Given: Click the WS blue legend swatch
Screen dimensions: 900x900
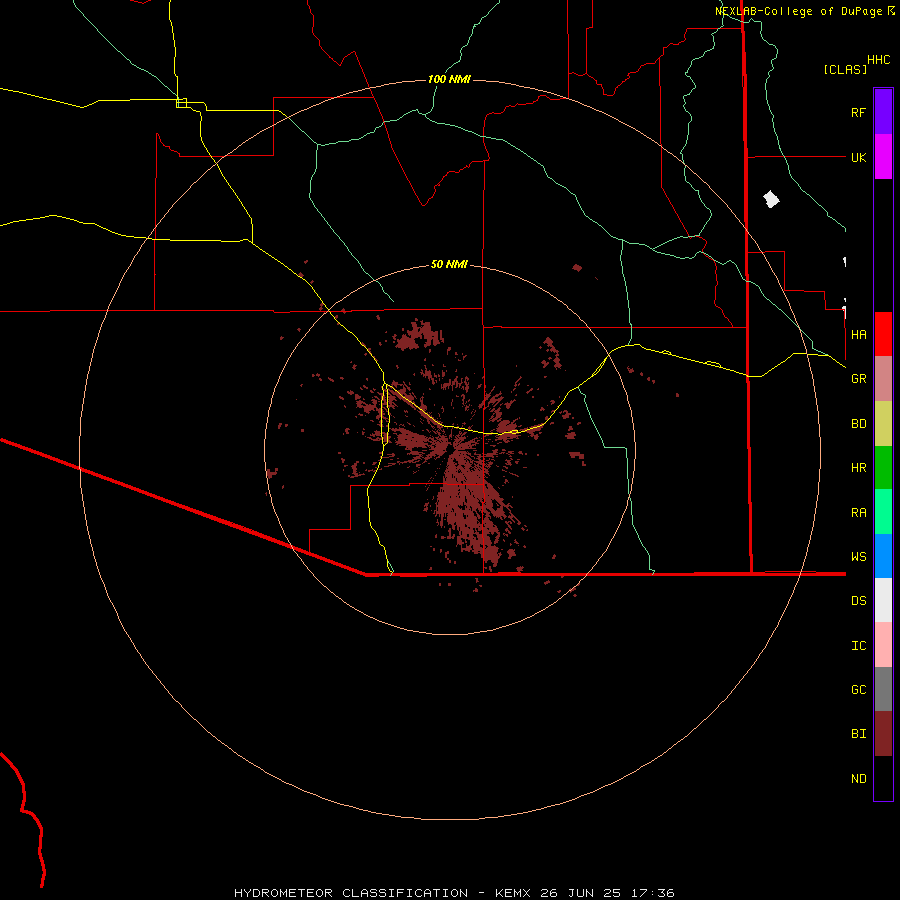Looking at the screenshot, I should click(x=883, y=556).
